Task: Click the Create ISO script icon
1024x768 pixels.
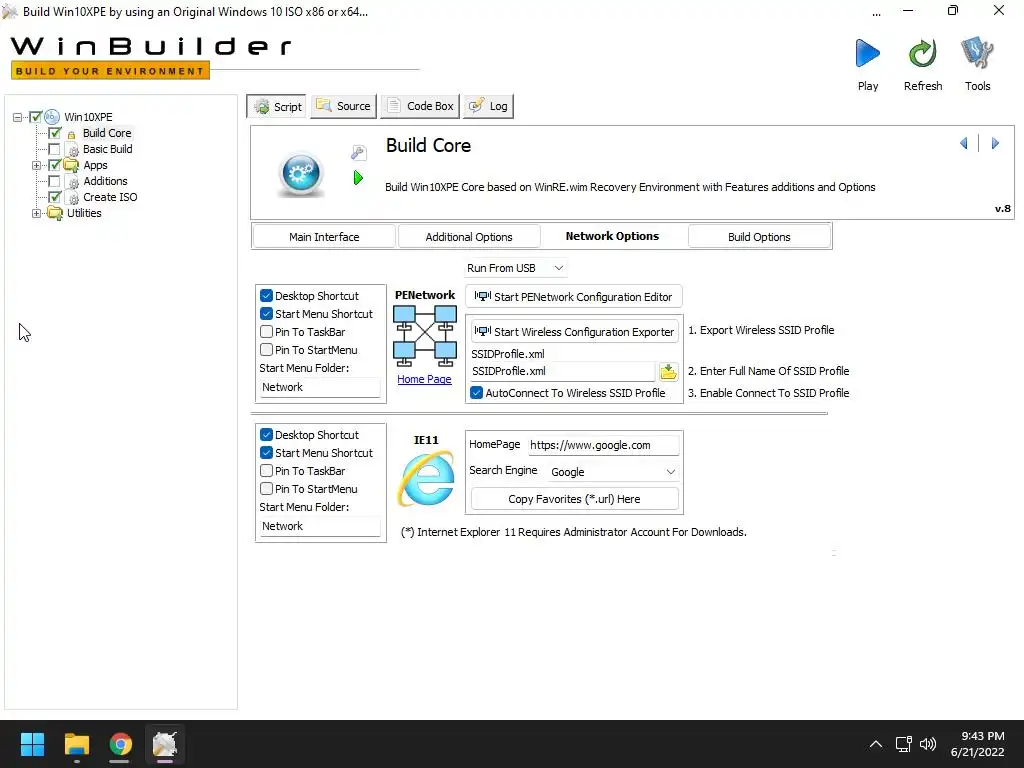Action: pyautogui.click(x=74, y=197)
